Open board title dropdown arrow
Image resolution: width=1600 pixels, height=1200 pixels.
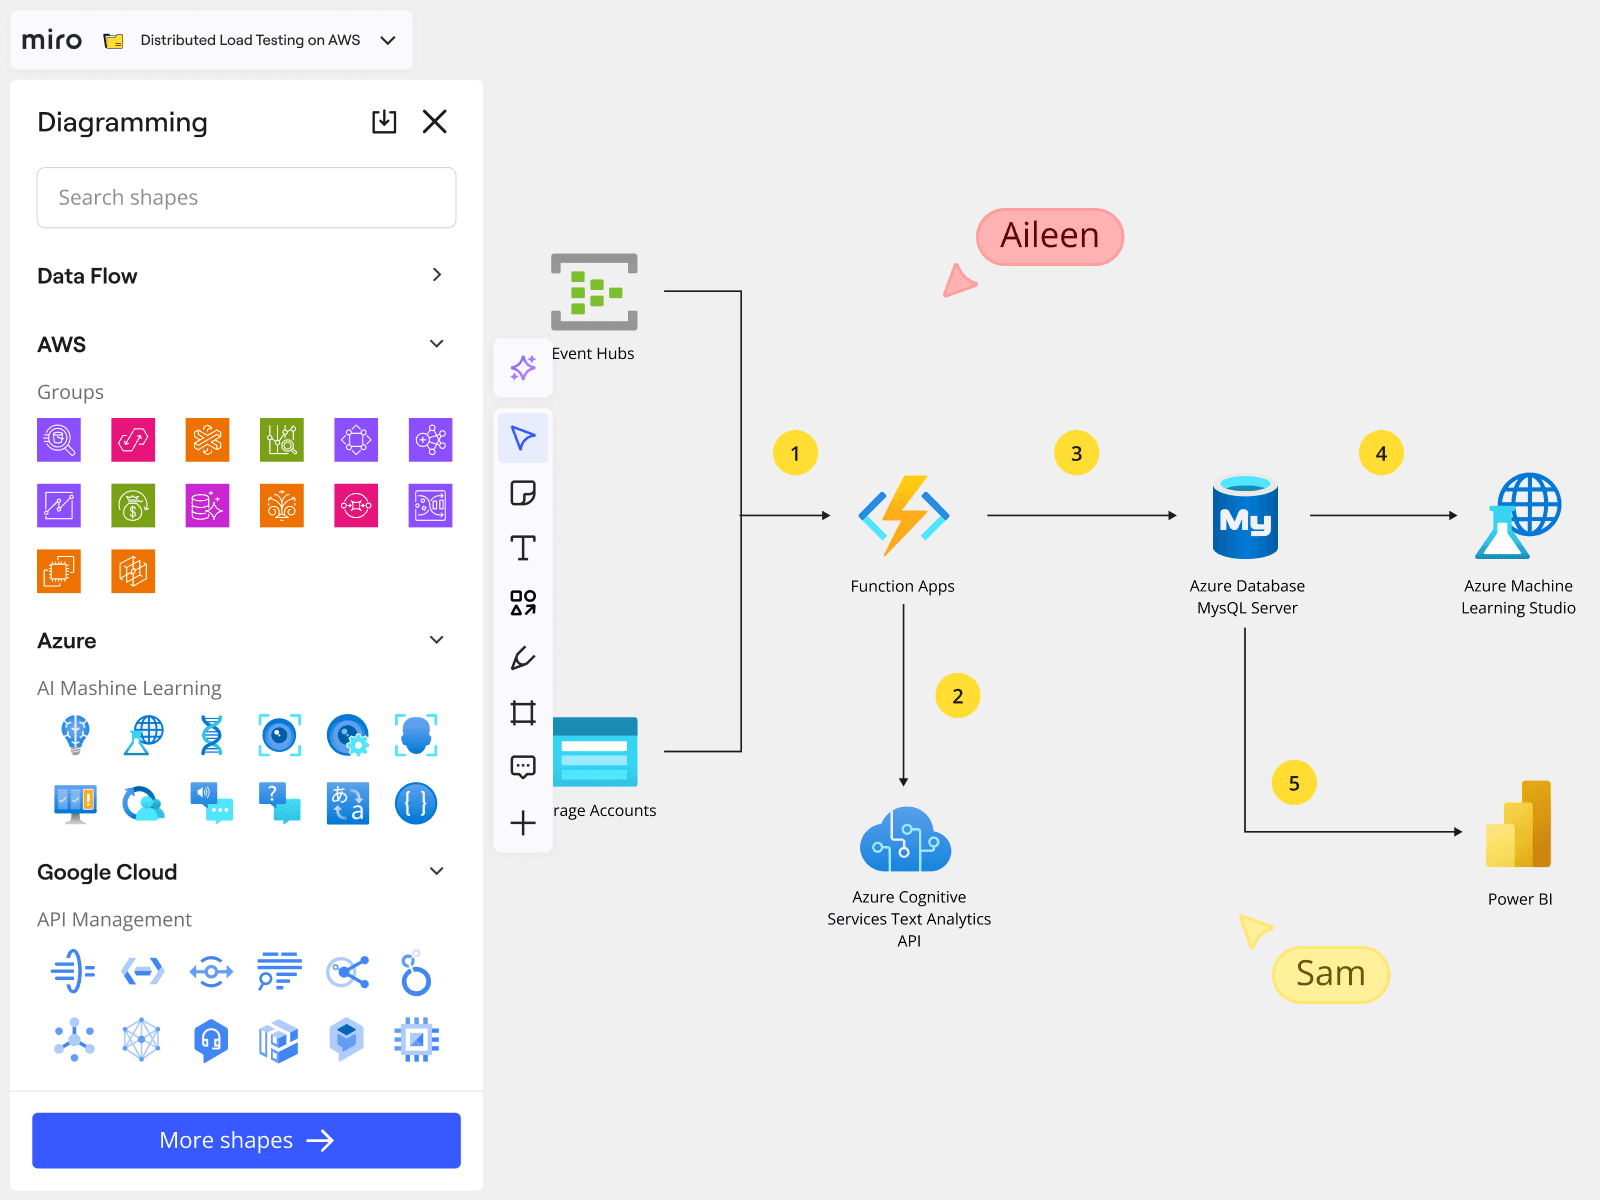[x=388, y=40]
